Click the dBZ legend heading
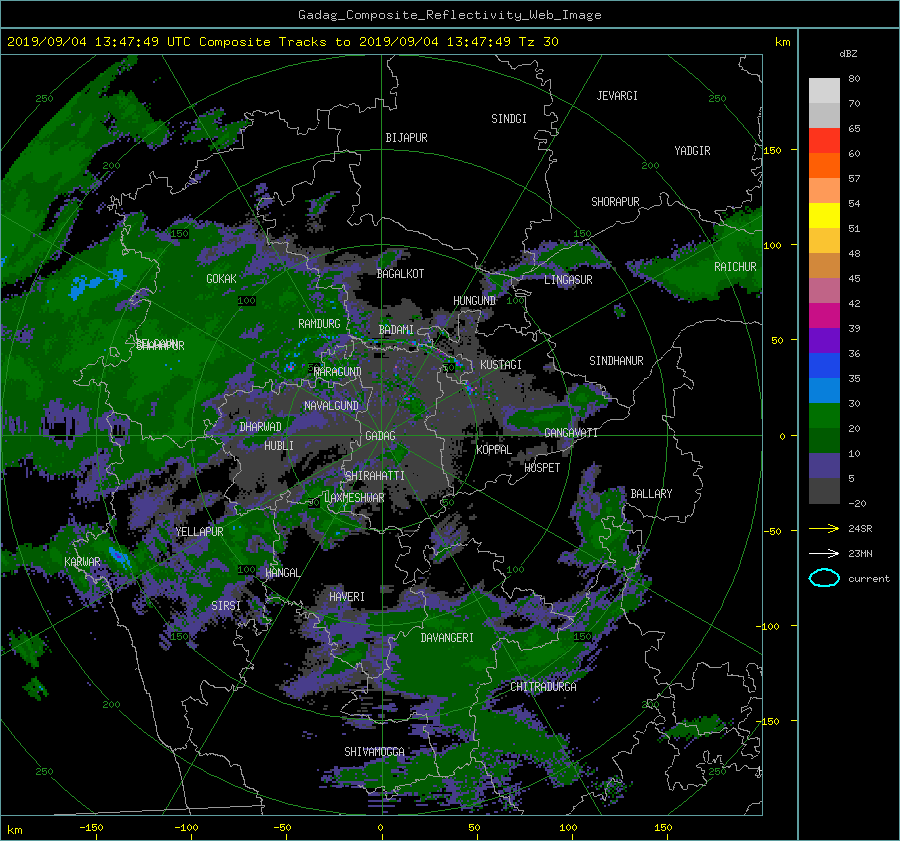The width and height of the screenshot is (900, 841). tap(848, 54)
